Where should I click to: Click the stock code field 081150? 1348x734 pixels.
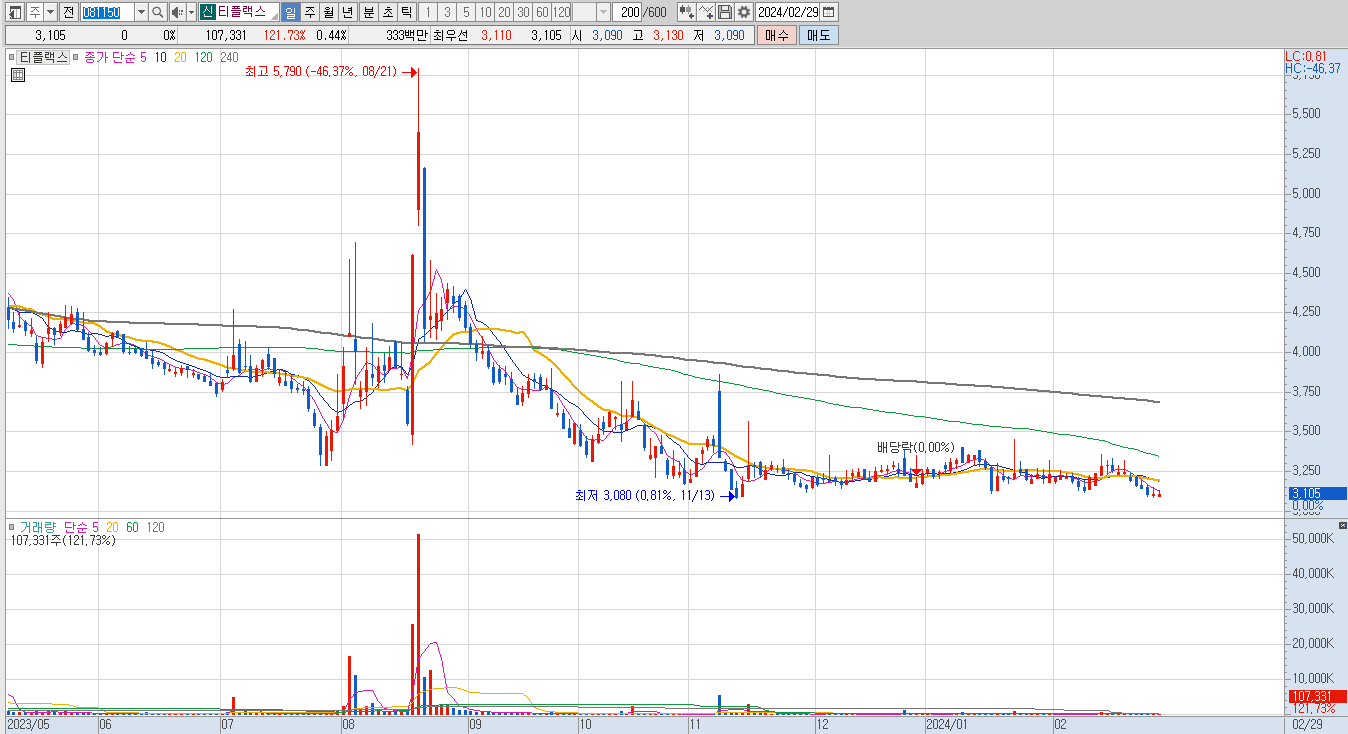(106, 12)
